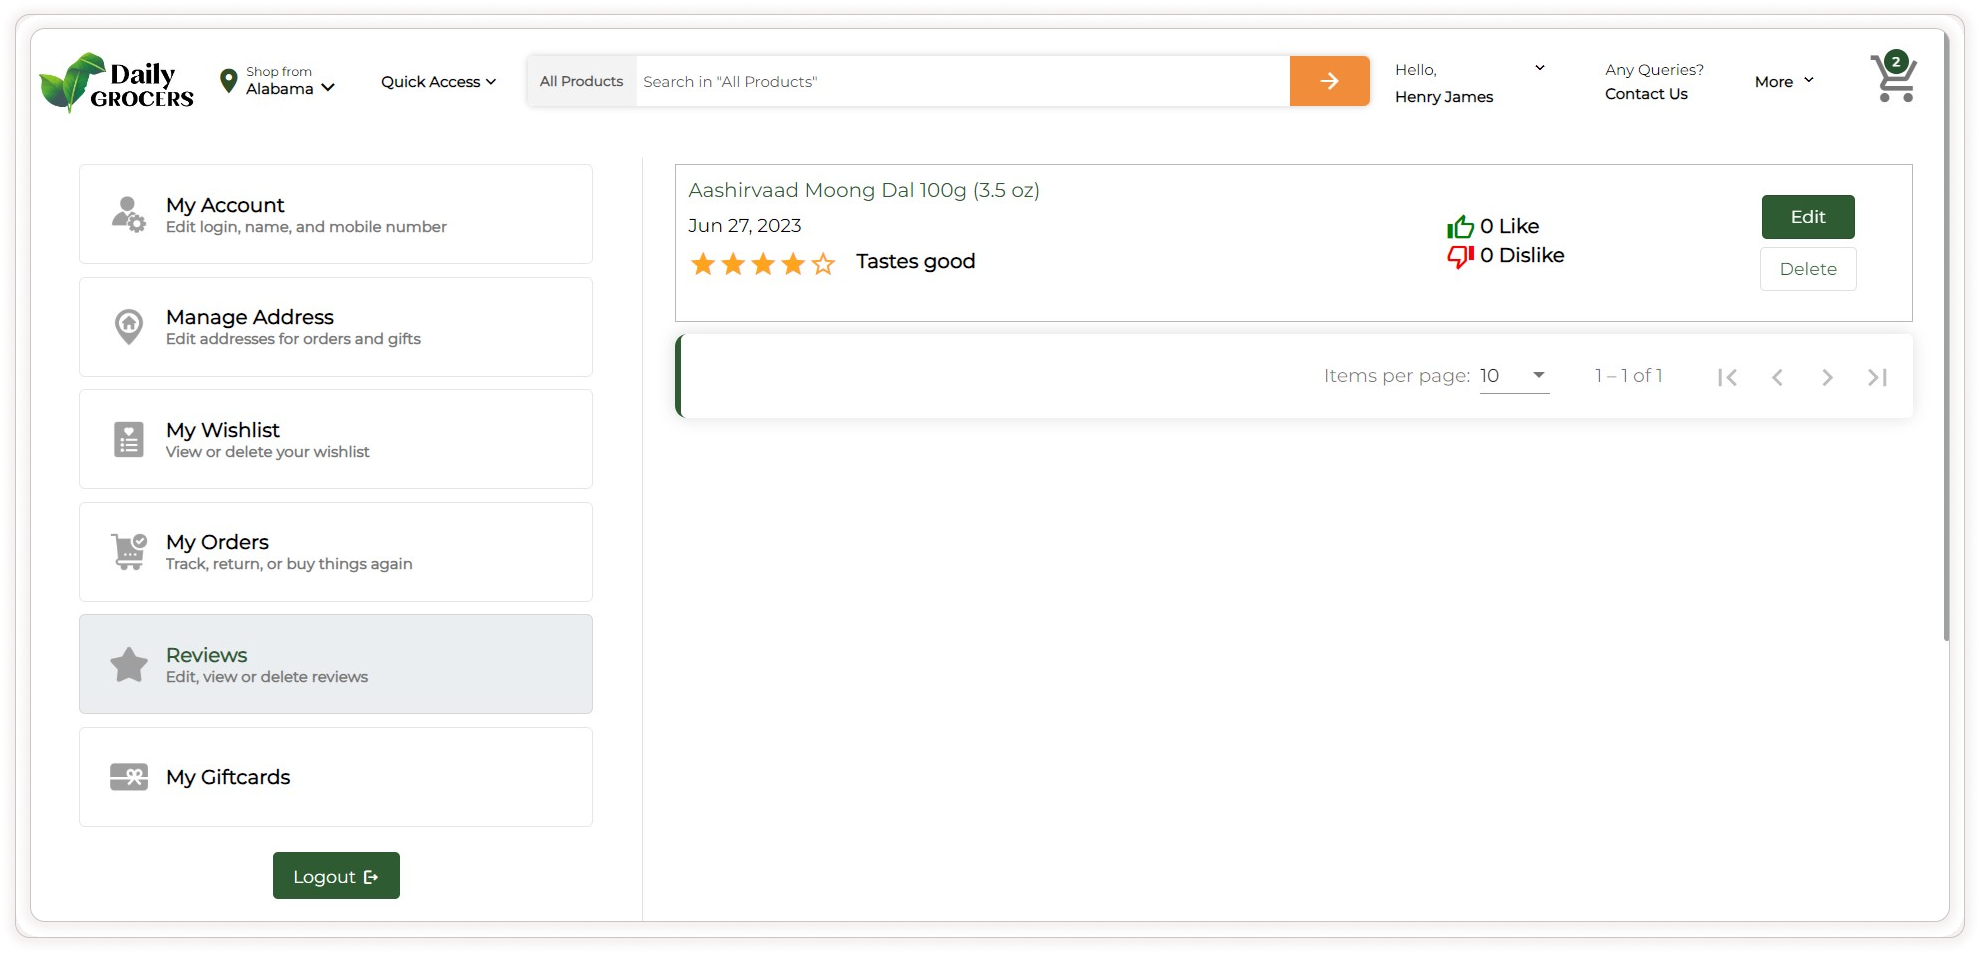Expand the Shop from Alabama location dropdown
1980x954 pixels.
pos(279,82)
